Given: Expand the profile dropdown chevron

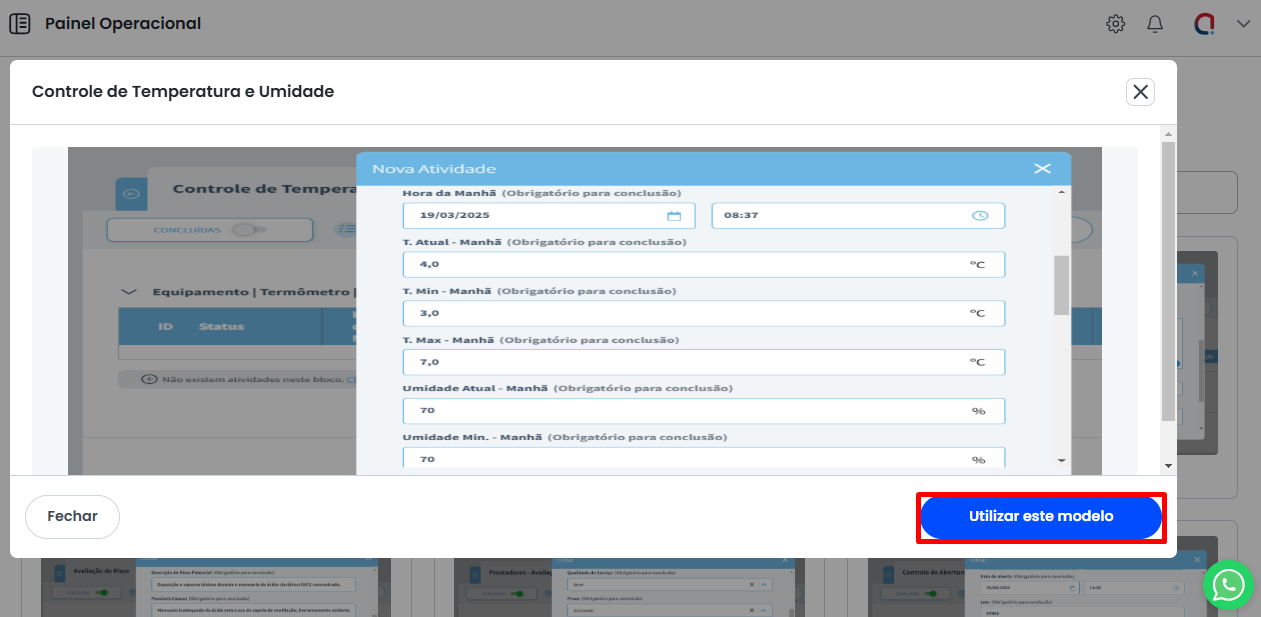Looking at the screenshot, I should click(1243, 24).
